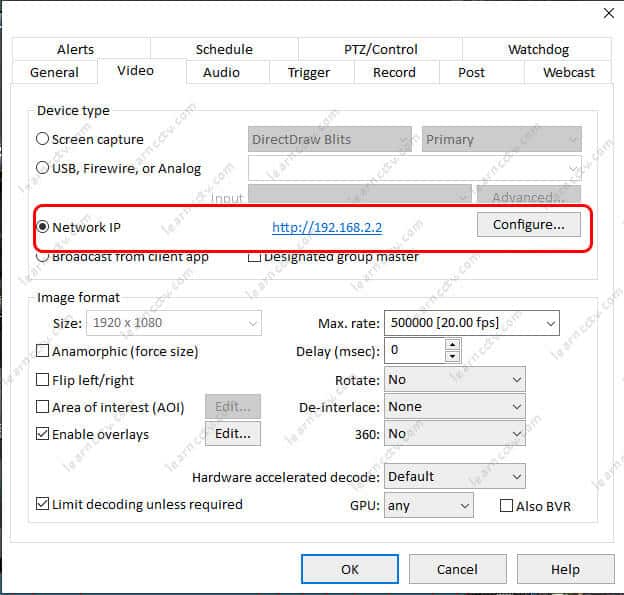Increase the Delay msec stepper value
The width and height of the screenshot is (624, 595).
tap(452, 345)
